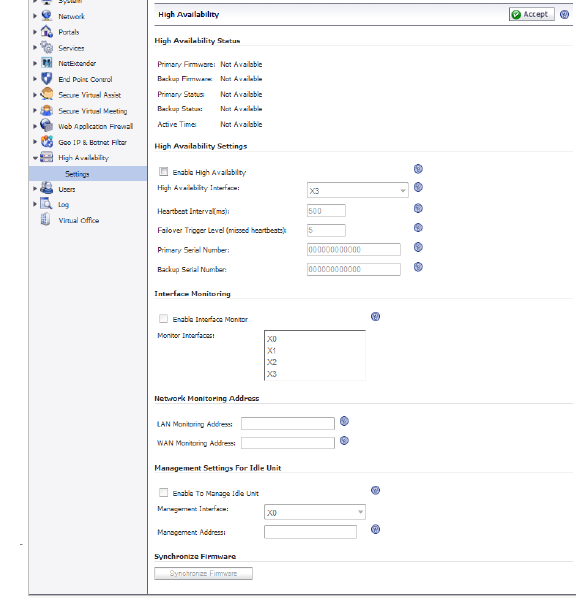
Task: Open help for LAN Monitoring Address
Action: pyautogui.click(x=344, y=421)
